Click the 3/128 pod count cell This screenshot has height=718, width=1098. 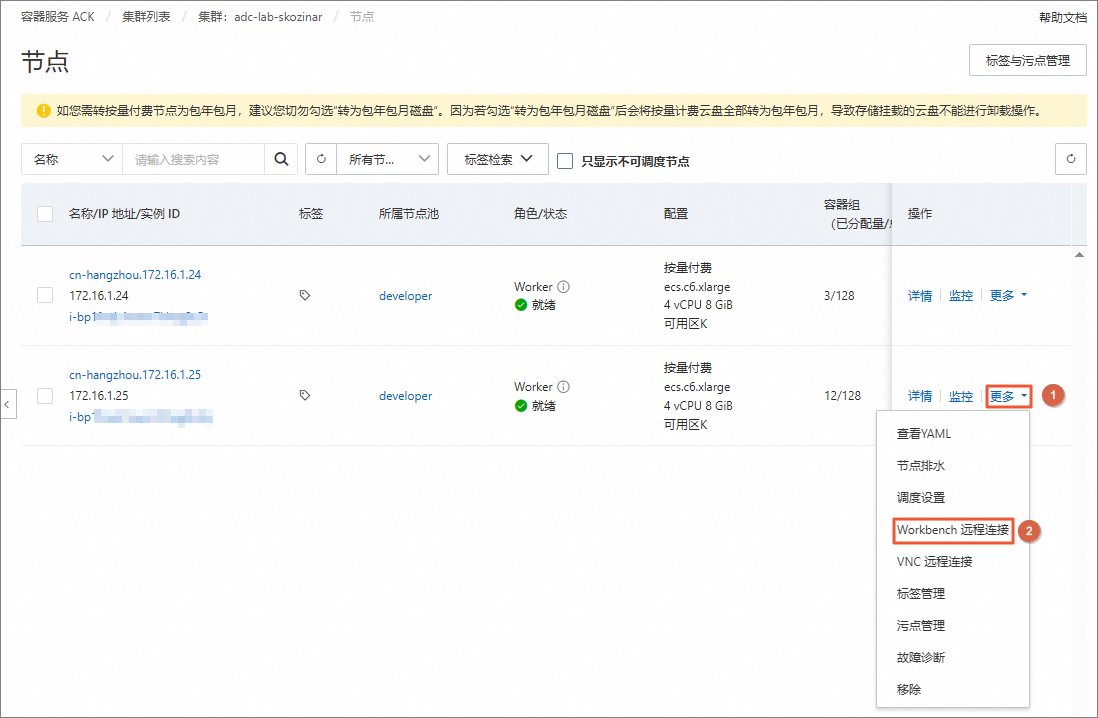point(839,296)
